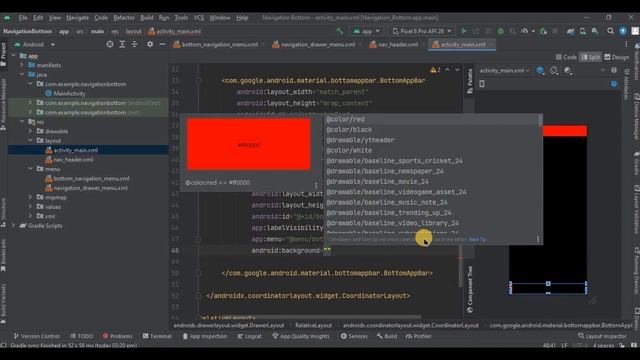
Task: Select @drawable/ytheader completion suggestion
Action: pos(431,140)
